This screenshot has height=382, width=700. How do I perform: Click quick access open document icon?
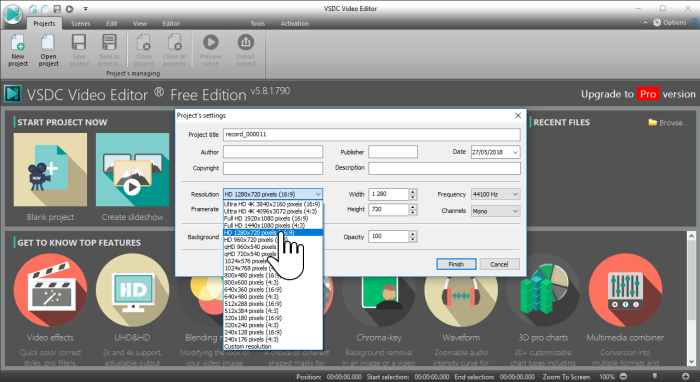[45, 8]
